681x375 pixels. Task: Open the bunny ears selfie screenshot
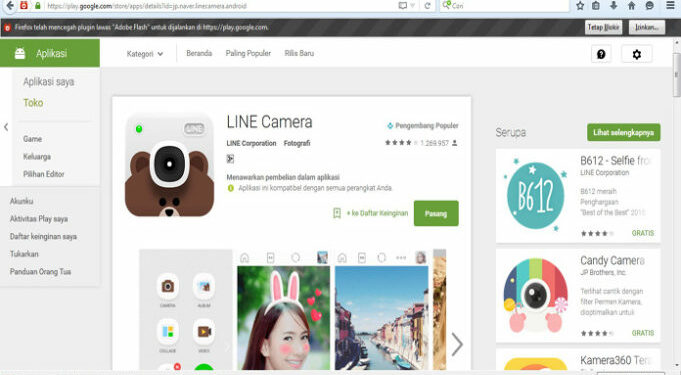284,318
